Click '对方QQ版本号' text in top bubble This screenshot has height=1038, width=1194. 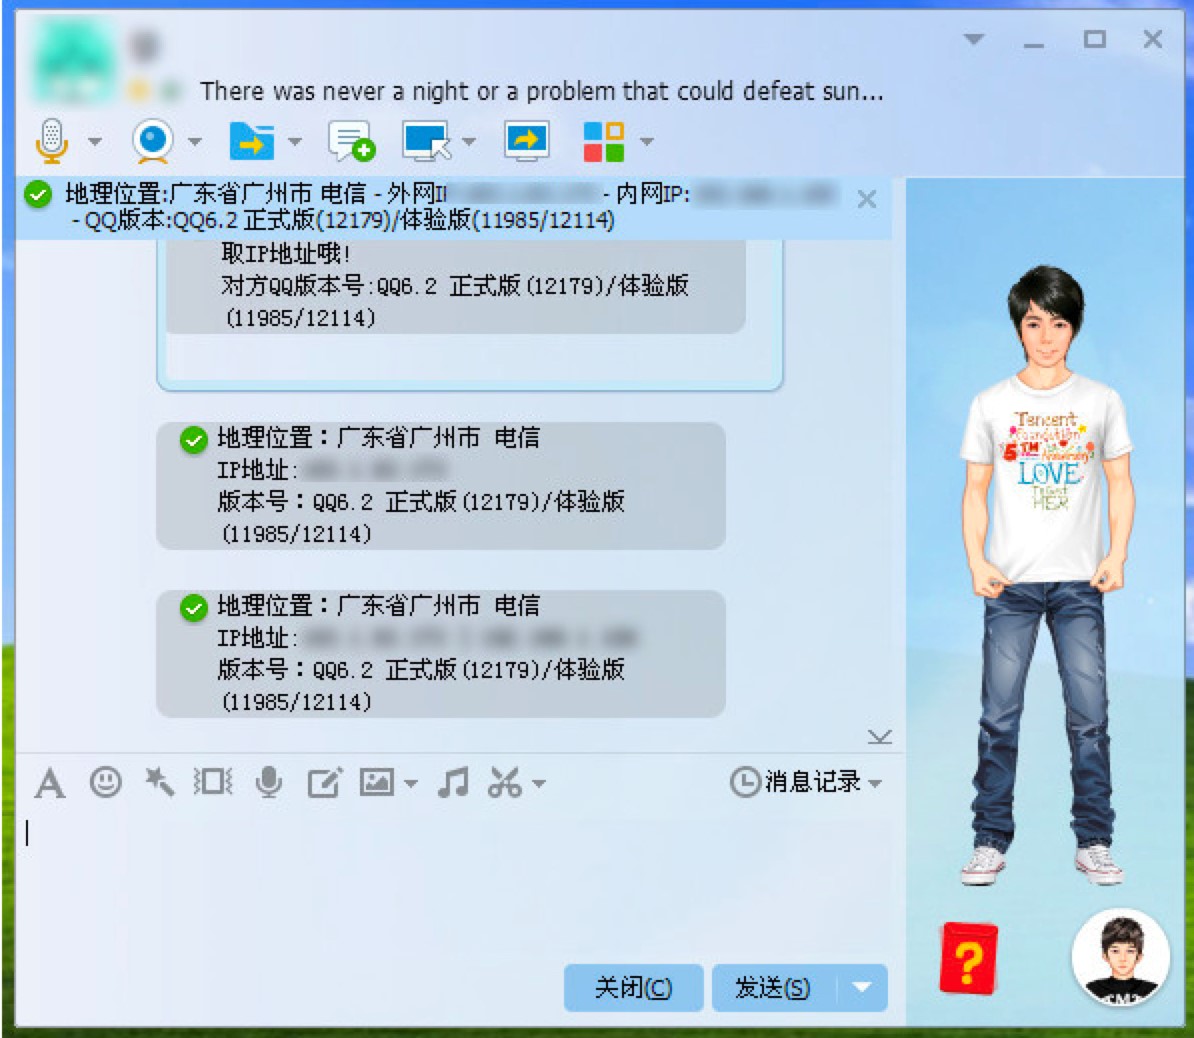[295, 286]
